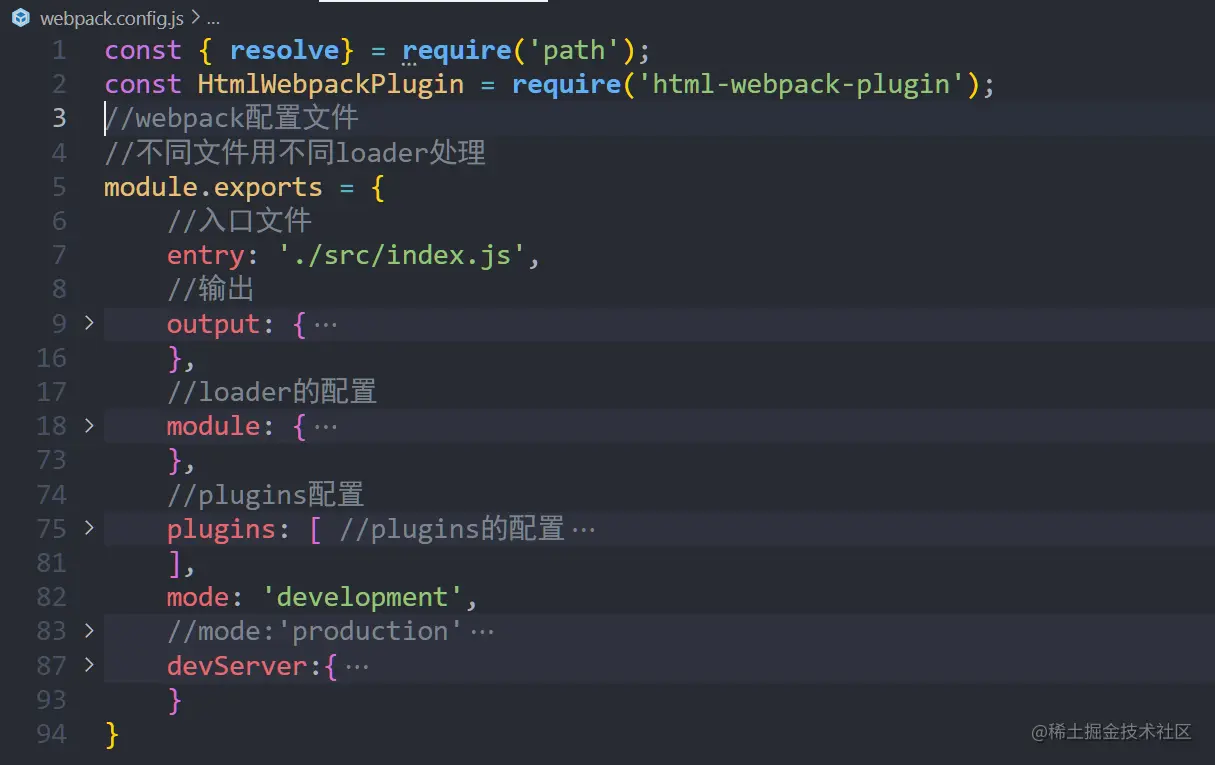This screenshot has height=765, width=1215.
Task: Click the resolve destructured import on line 1
Action: point(284,49)
